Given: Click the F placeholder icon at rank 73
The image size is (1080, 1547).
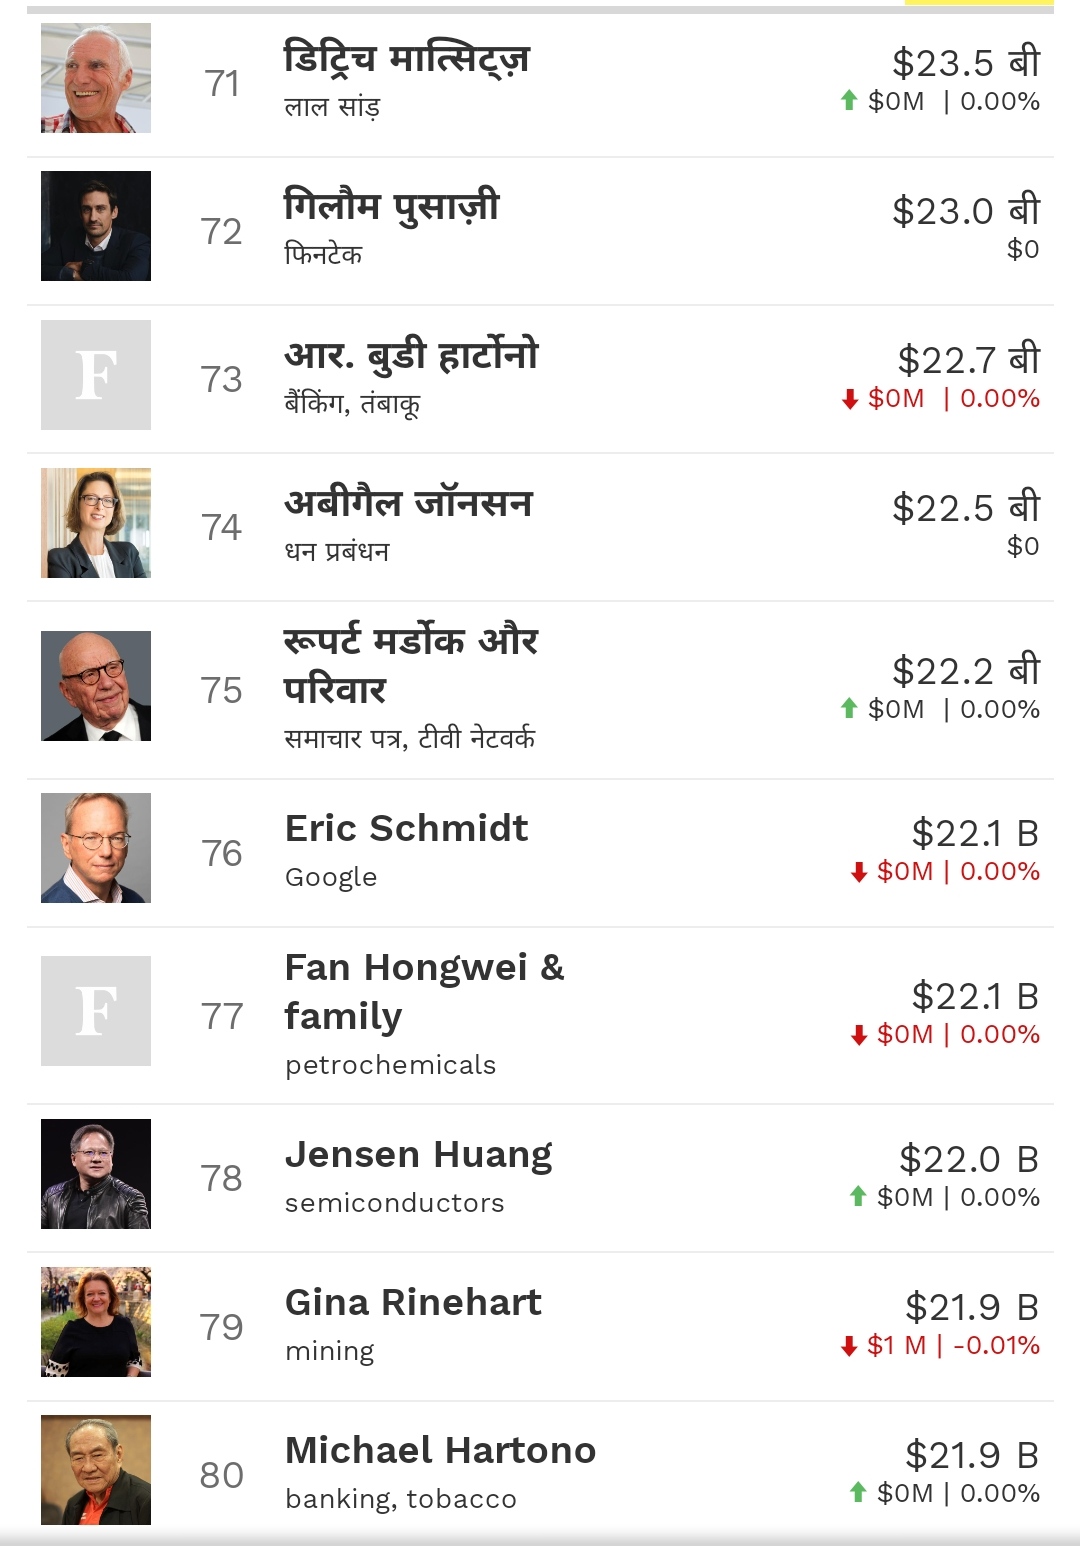Looking at the screenshot, I should (96, 375).
